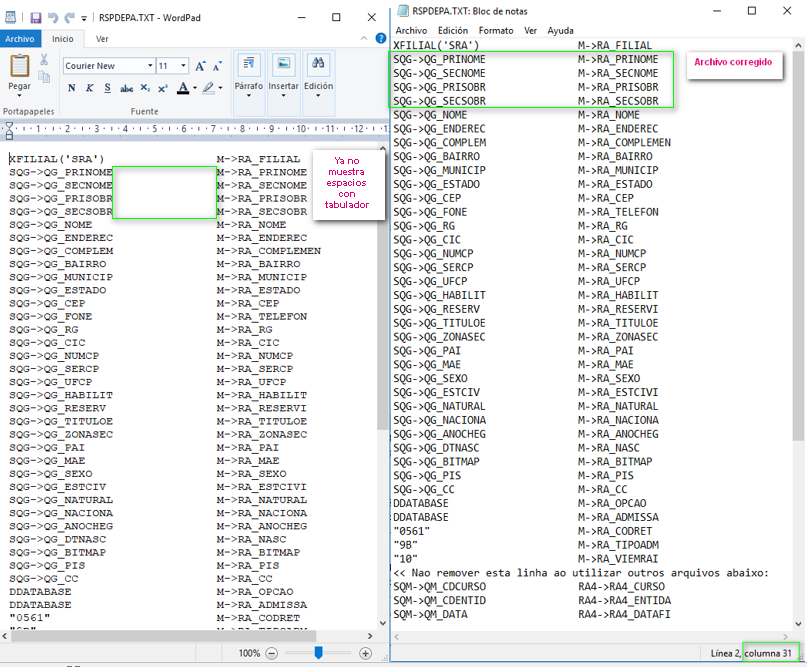Toggle superscript formatting
Screen dimensions: 807x667
click(163, 88)
